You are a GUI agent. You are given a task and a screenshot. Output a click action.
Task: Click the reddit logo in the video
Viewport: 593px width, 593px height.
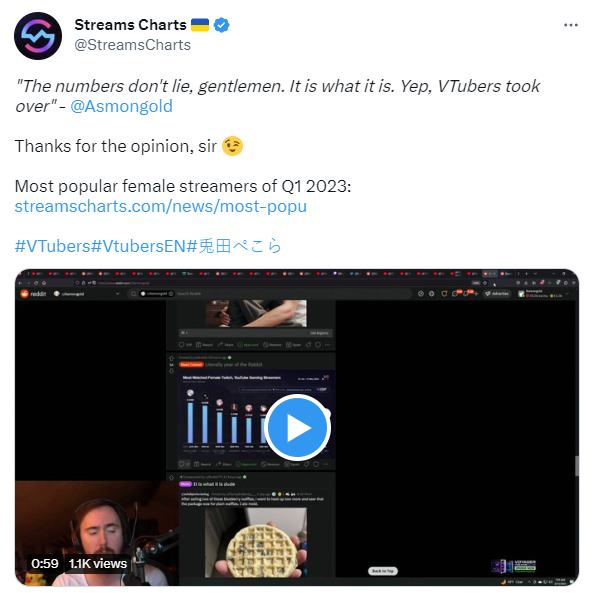(33, 293)
